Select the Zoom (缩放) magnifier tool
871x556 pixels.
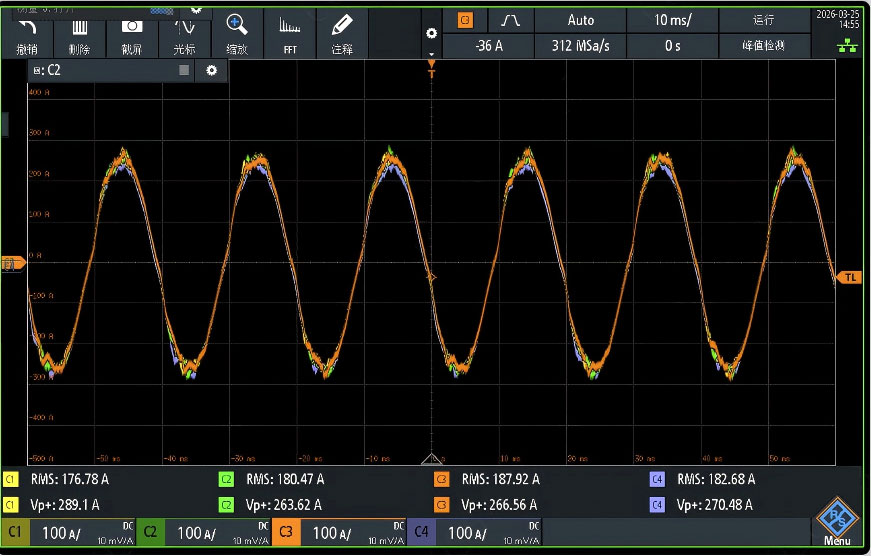(x=237, y=34)
